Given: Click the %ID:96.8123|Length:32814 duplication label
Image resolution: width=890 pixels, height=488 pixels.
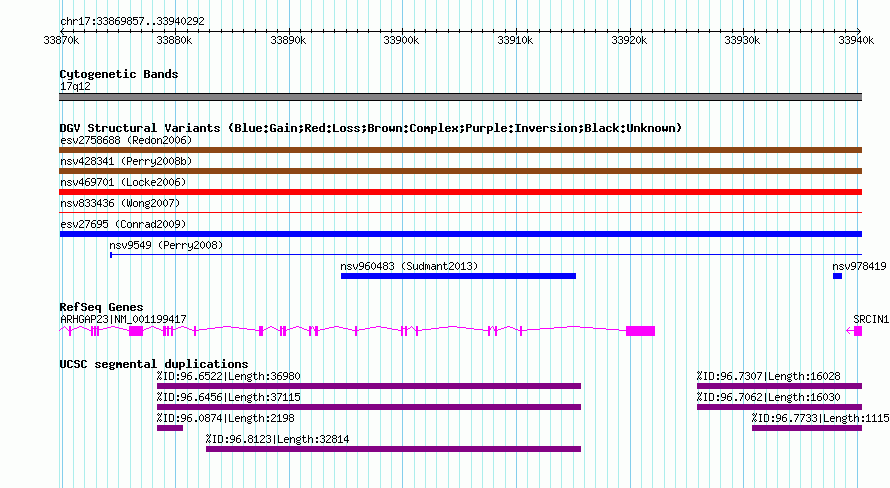Looking at the screenshot, I should click(x=278, y=439).
